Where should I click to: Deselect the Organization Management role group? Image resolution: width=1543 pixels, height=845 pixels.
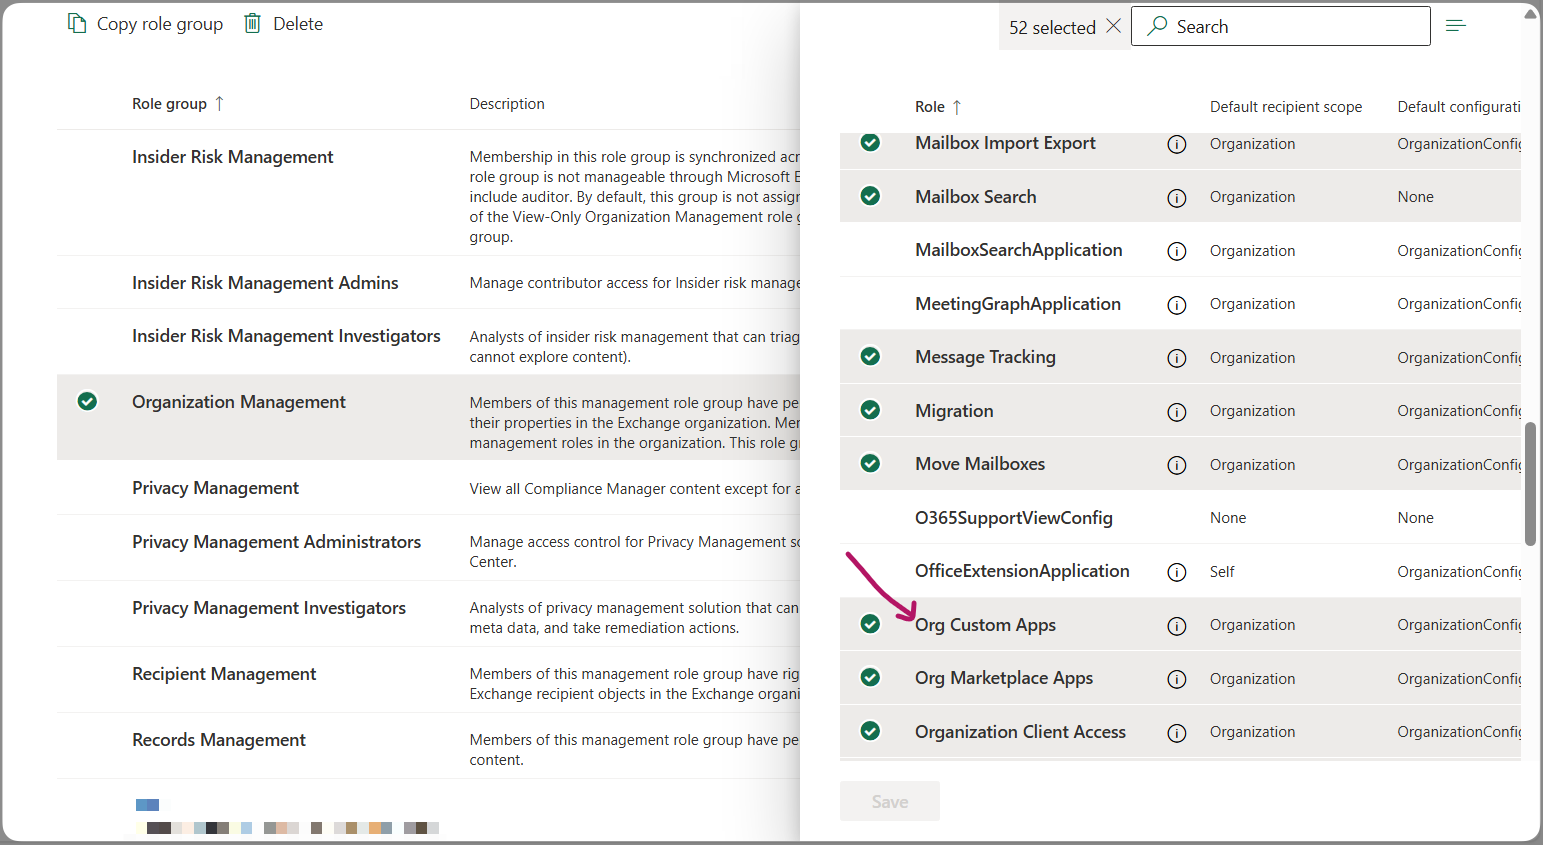[87, 401]
